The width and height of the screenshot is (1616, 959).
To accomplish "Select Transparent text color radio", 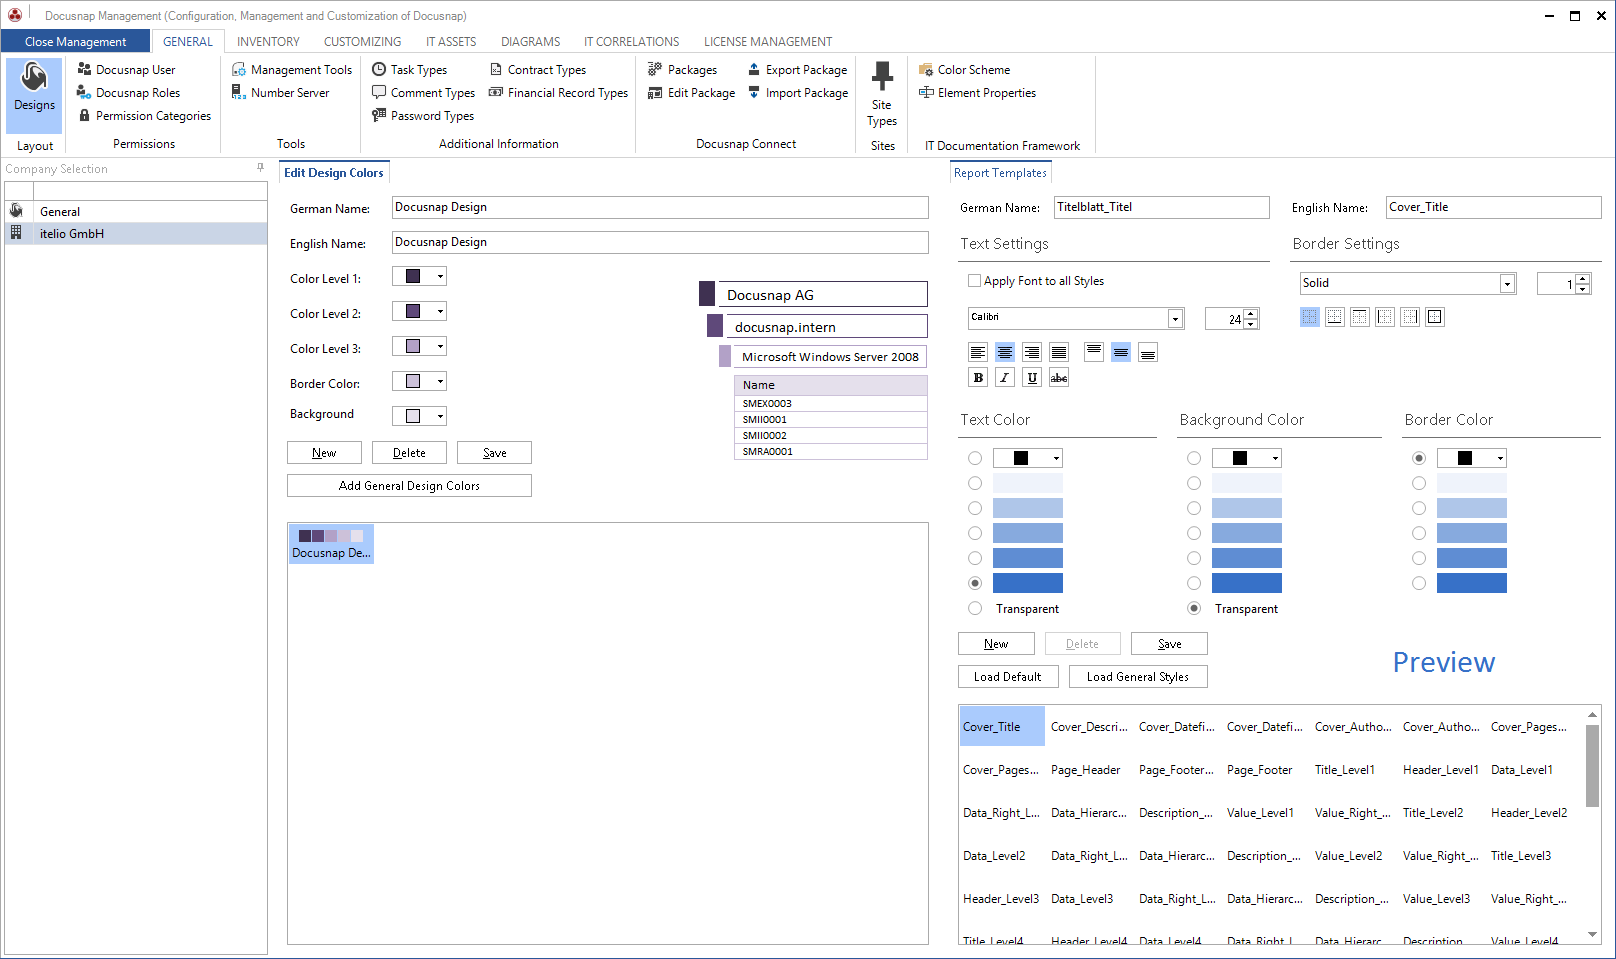I will click(975, 608).
